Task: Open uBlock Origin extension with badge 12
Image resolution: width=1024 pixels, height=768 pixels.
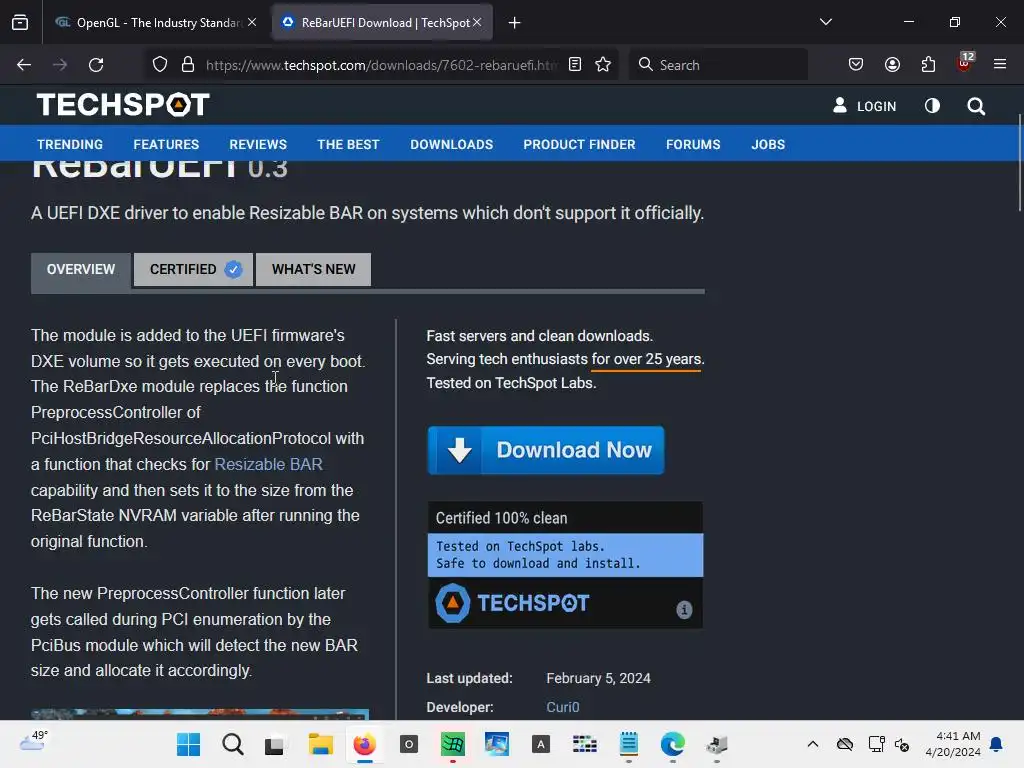Action: tap(965, 63)
